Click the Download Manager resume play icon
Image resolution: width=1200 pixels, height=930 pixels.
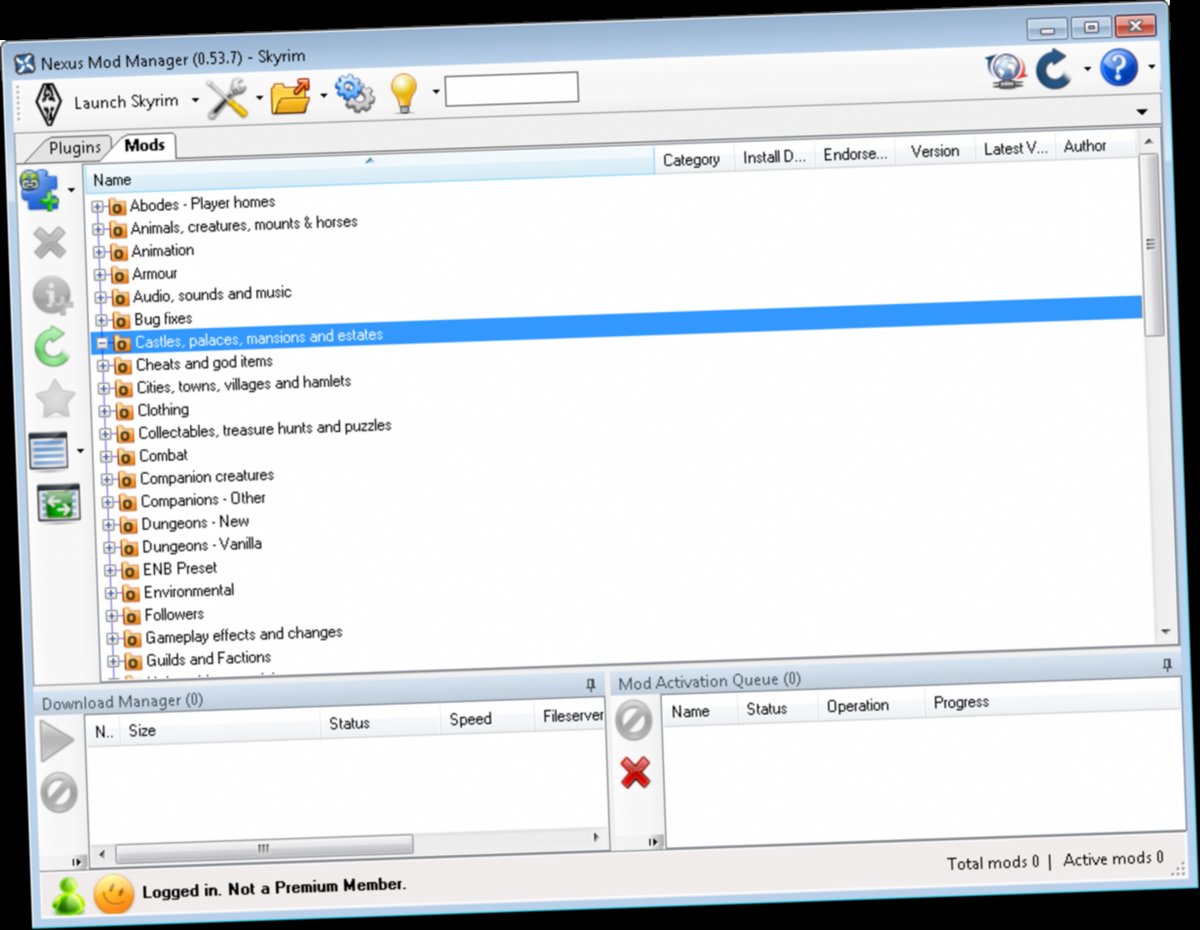click(x=56, y=742)
